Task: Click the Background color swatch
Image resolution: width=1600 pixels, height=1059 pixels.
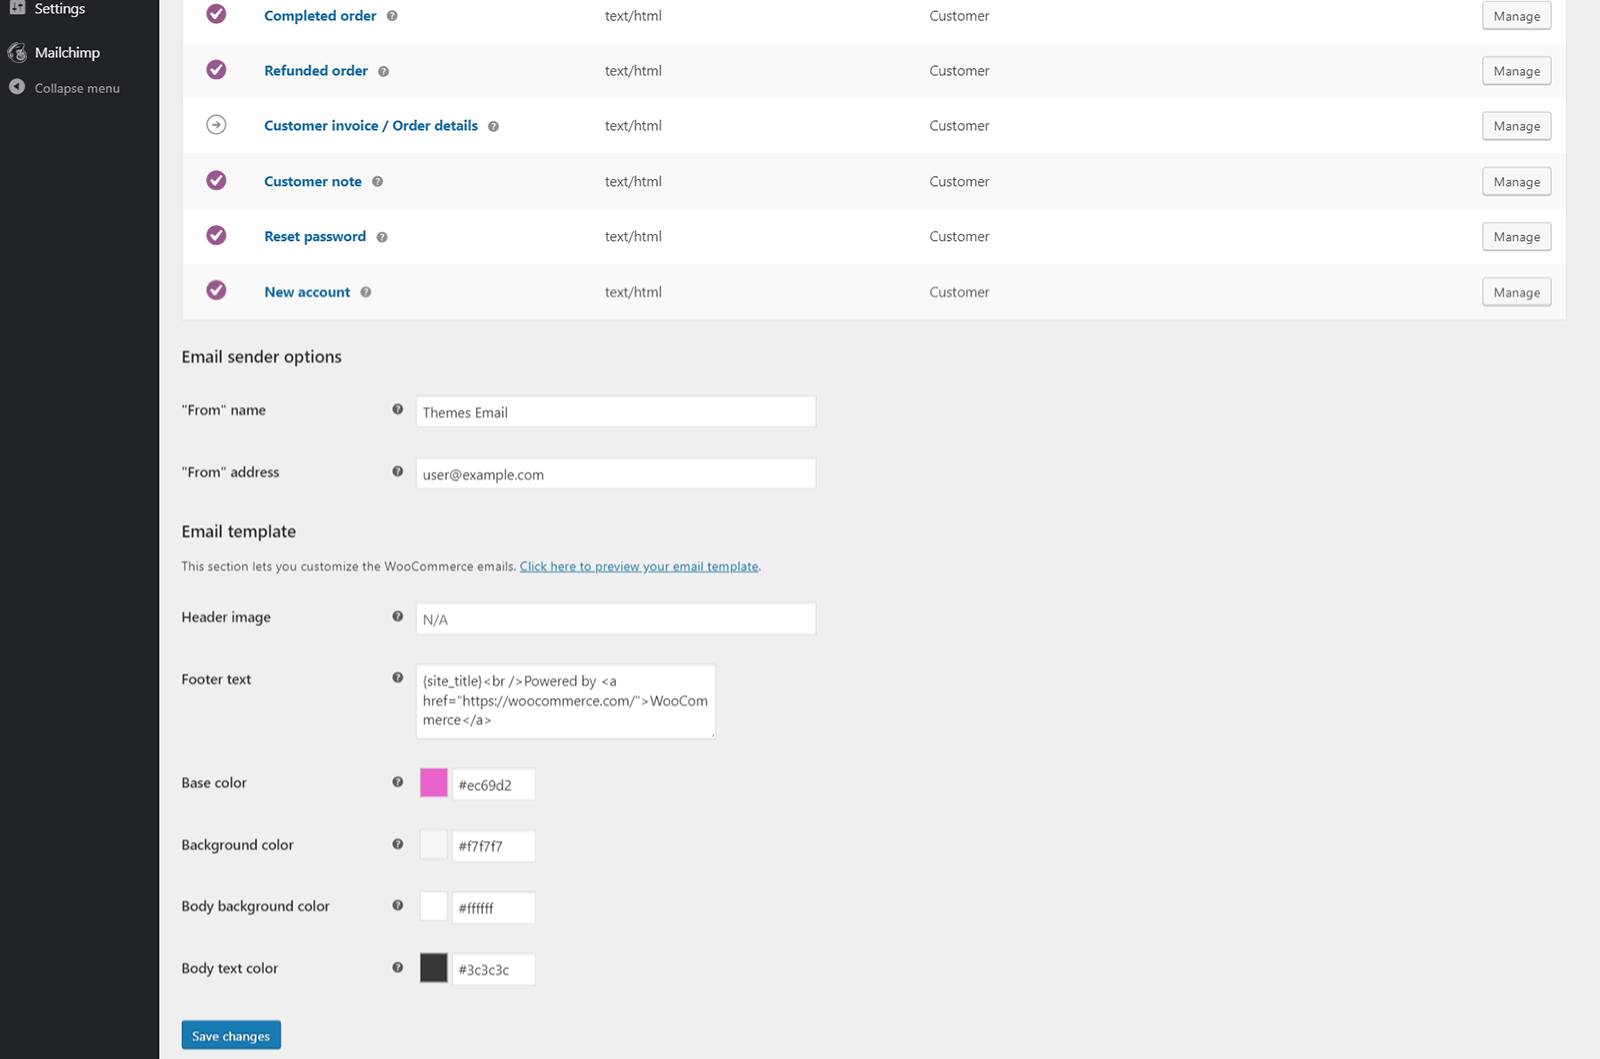Action: 434,845
